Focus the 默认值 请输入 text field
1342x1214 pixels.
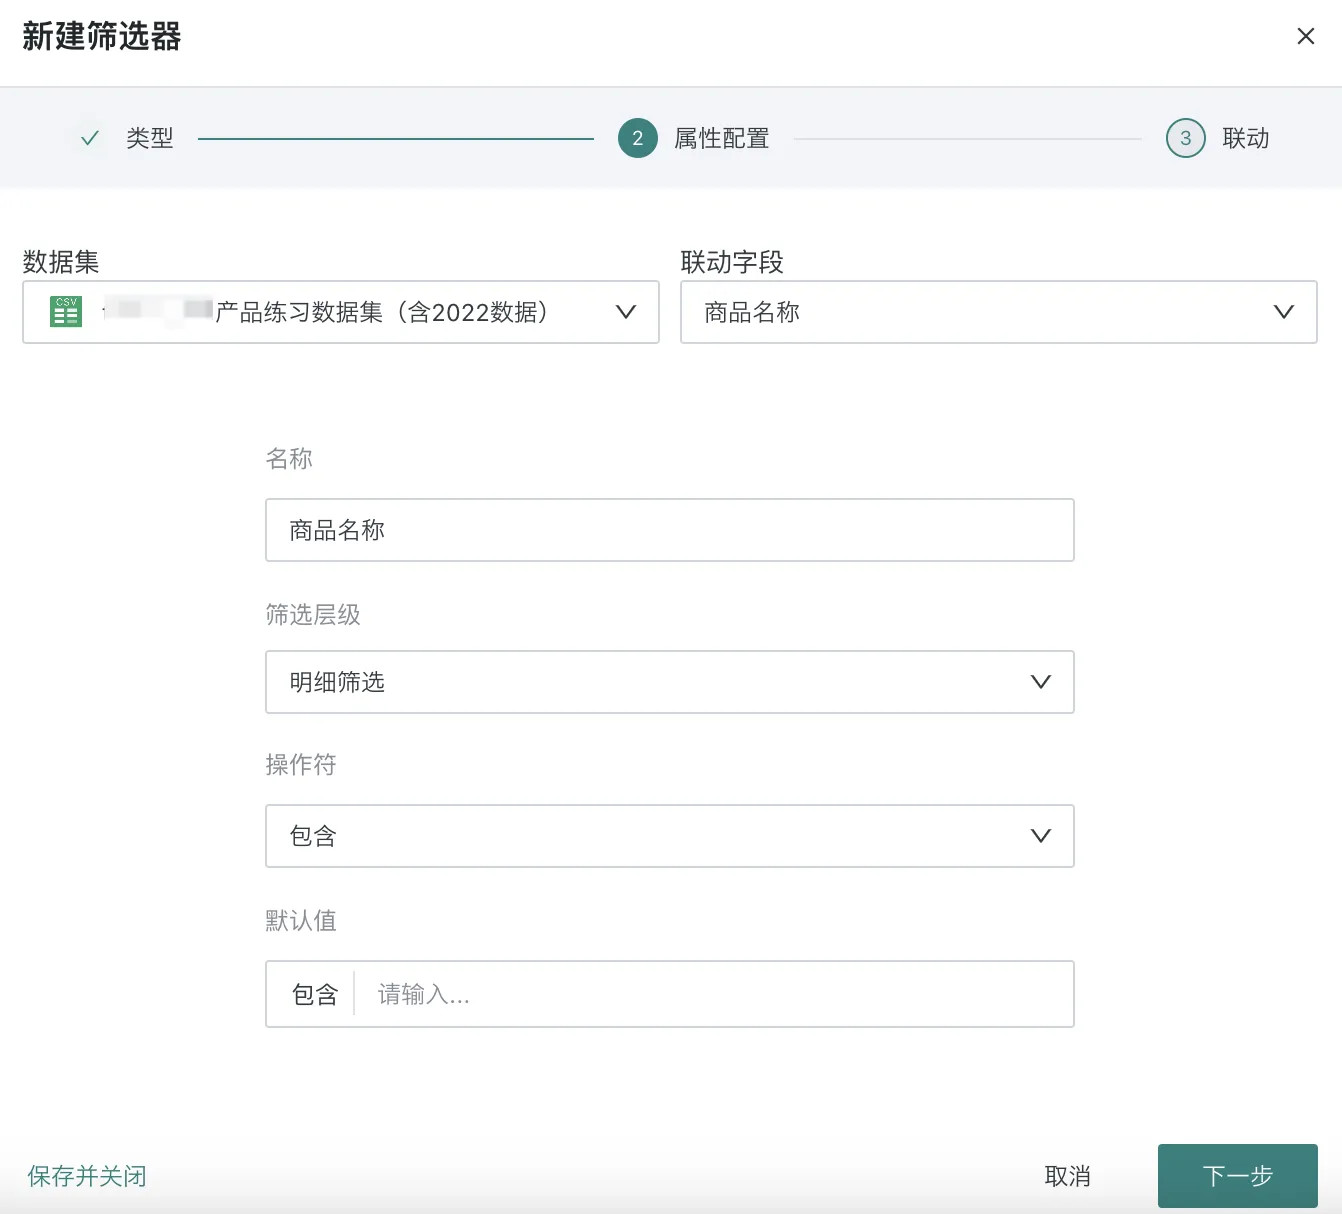tap(710, 994)
